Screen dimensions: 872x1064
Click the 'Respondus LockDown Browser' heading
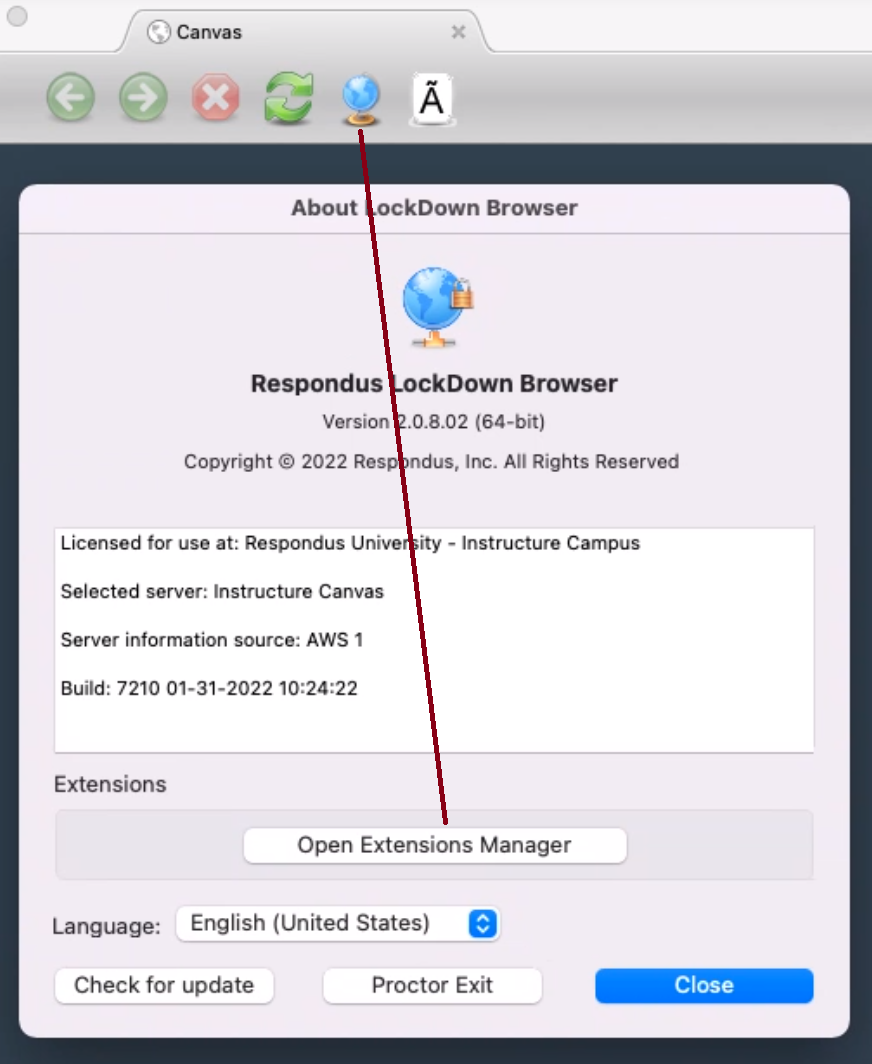coord(434,383)
